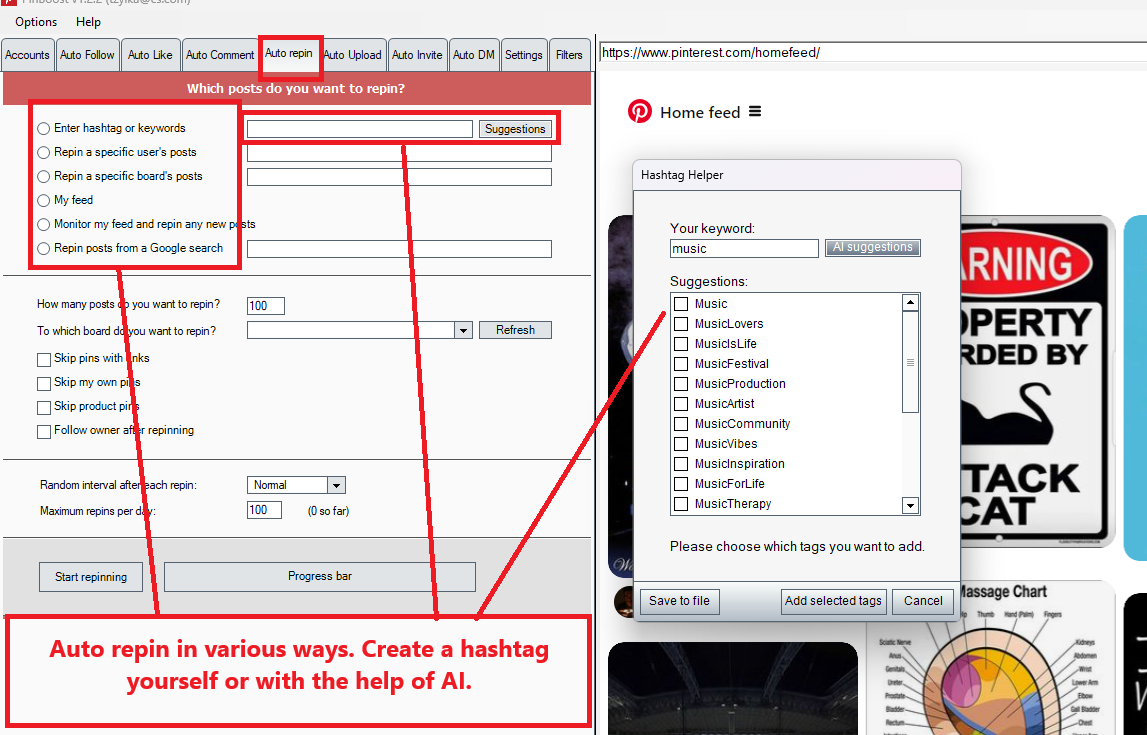The image size is (1147, 735).
Task: Select Repin posts from a Google search
Action: point(44,249)
